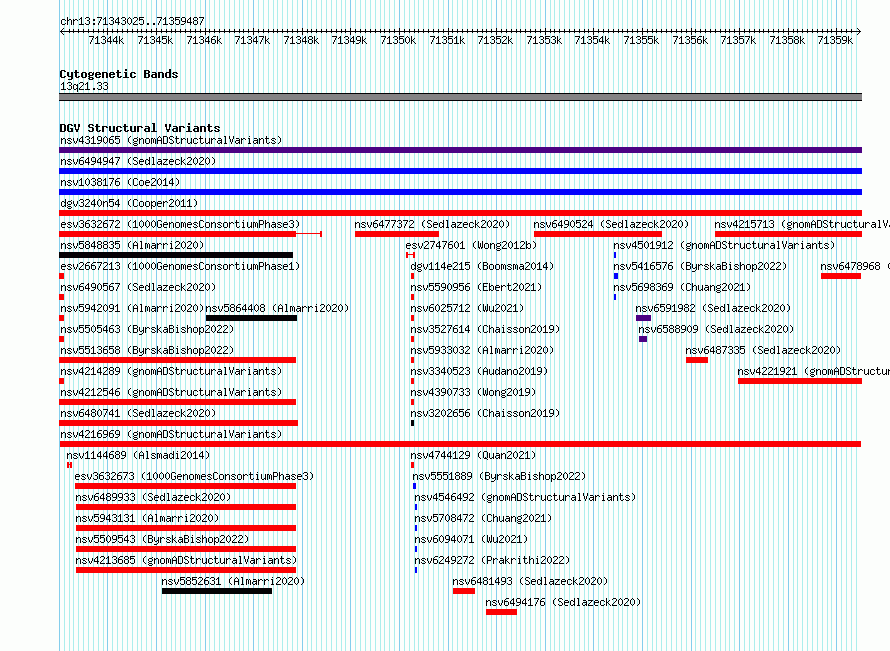
Task: Select nsv5698369 Chuang2021 label
Action: [x=682, y=287]
